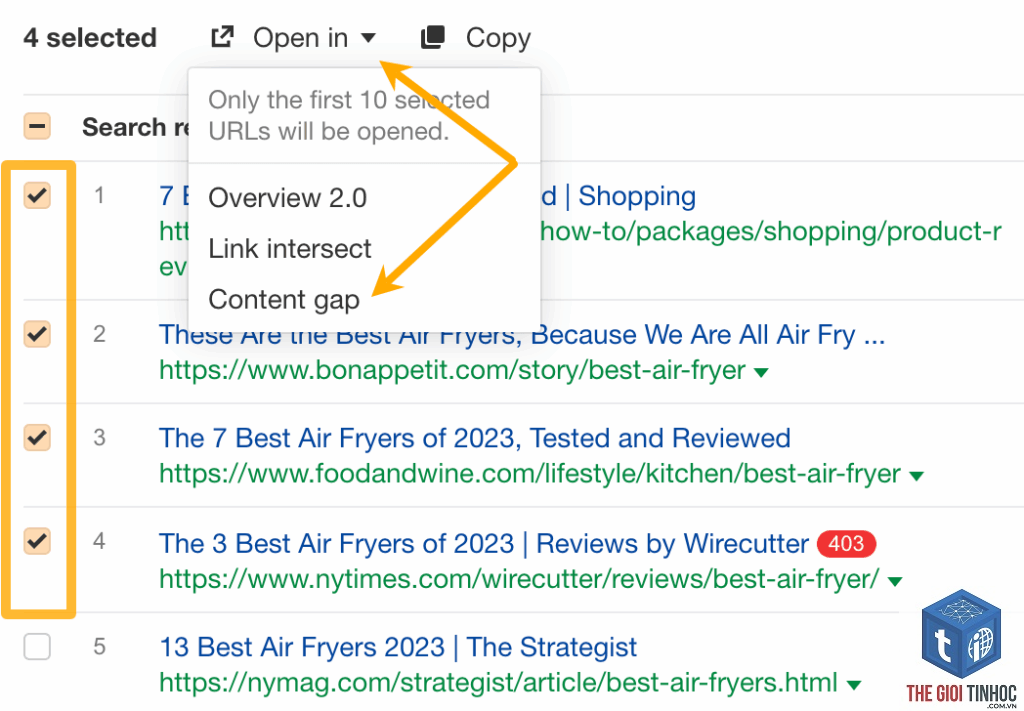
Task: Click the nymag.com strategist URL
Action: [498, 683]
